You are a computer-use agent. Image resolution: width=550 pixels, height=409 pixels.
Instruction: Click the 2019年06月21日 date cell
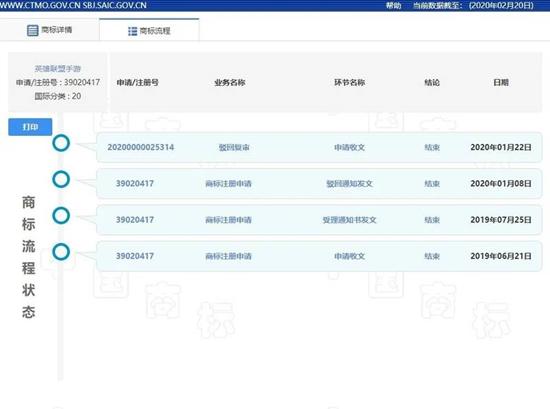(501, 256)
